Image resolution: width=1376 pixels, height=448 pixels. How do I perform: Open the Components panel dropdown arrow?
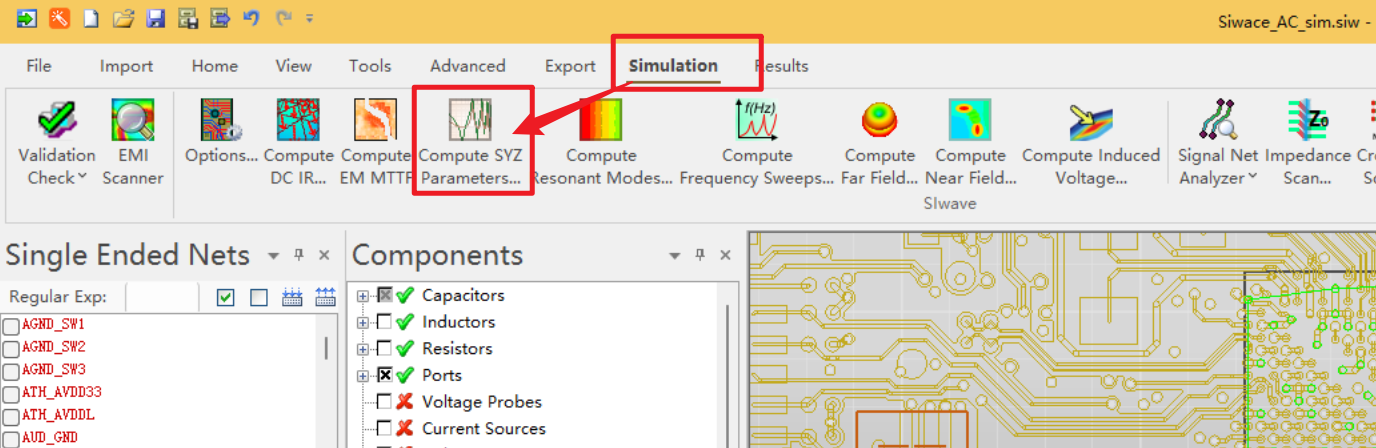674,256
